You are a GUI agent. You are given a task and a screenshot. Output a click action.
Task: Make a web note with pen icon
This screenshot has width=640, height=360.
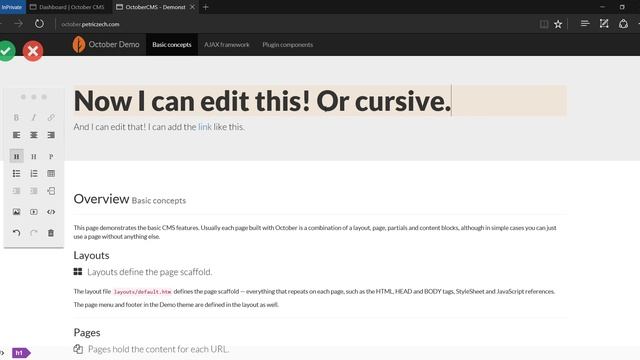pyautogui.click(x=604, y=24)
